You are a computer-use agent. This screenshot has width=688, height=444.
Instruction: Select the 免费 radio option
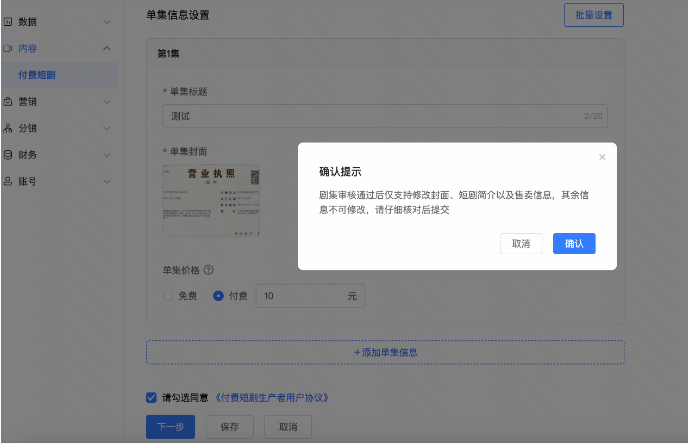pyautogui.click(x=168, y=296)
